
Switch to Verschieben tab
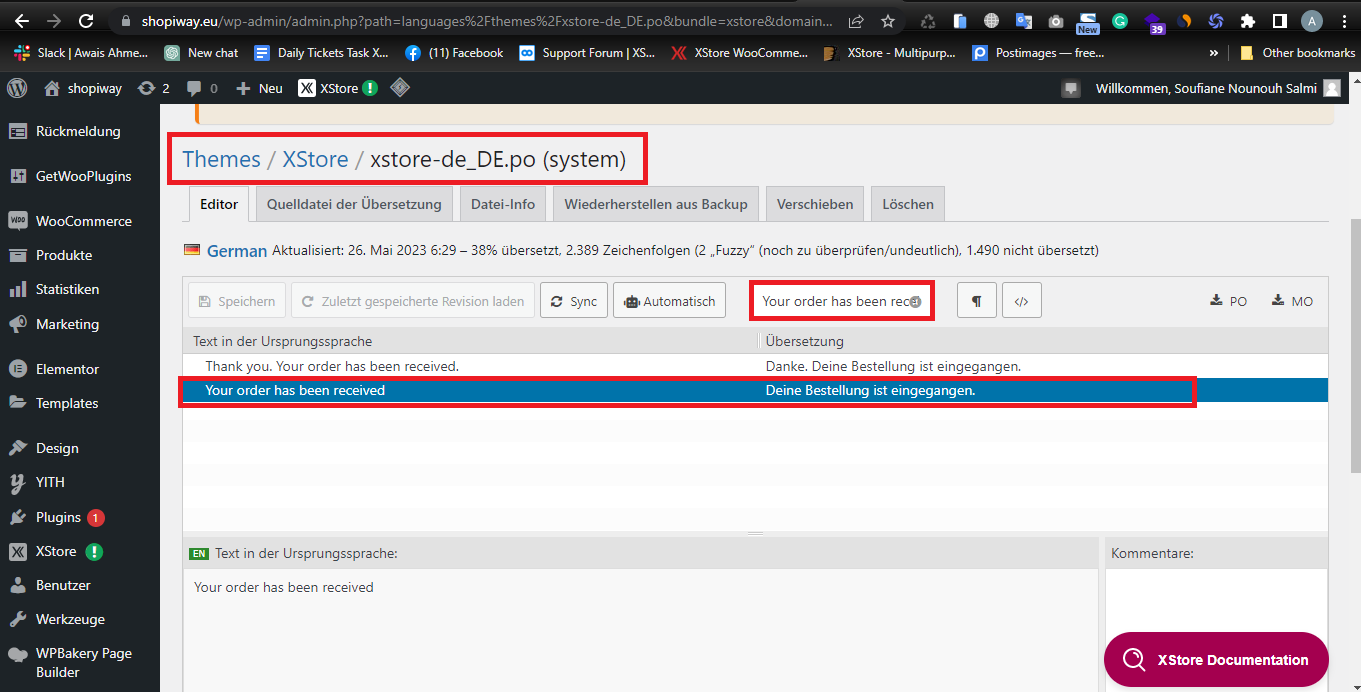coord(815,204)
